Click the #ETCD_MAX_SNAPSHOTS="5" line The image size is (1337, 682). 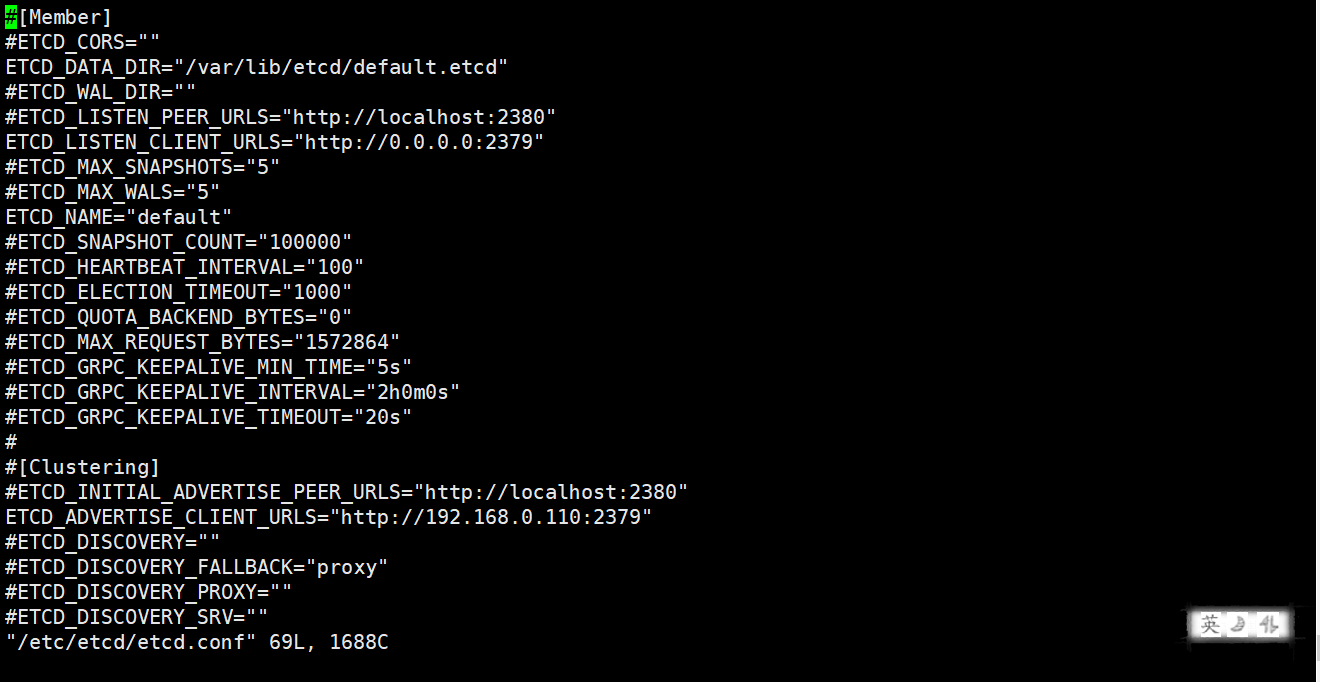tap(143, 167)
